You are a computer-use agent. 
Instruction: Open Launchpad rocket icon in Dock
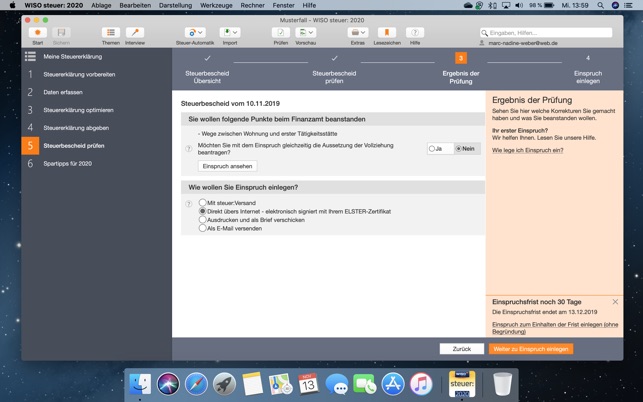(224, 384)
